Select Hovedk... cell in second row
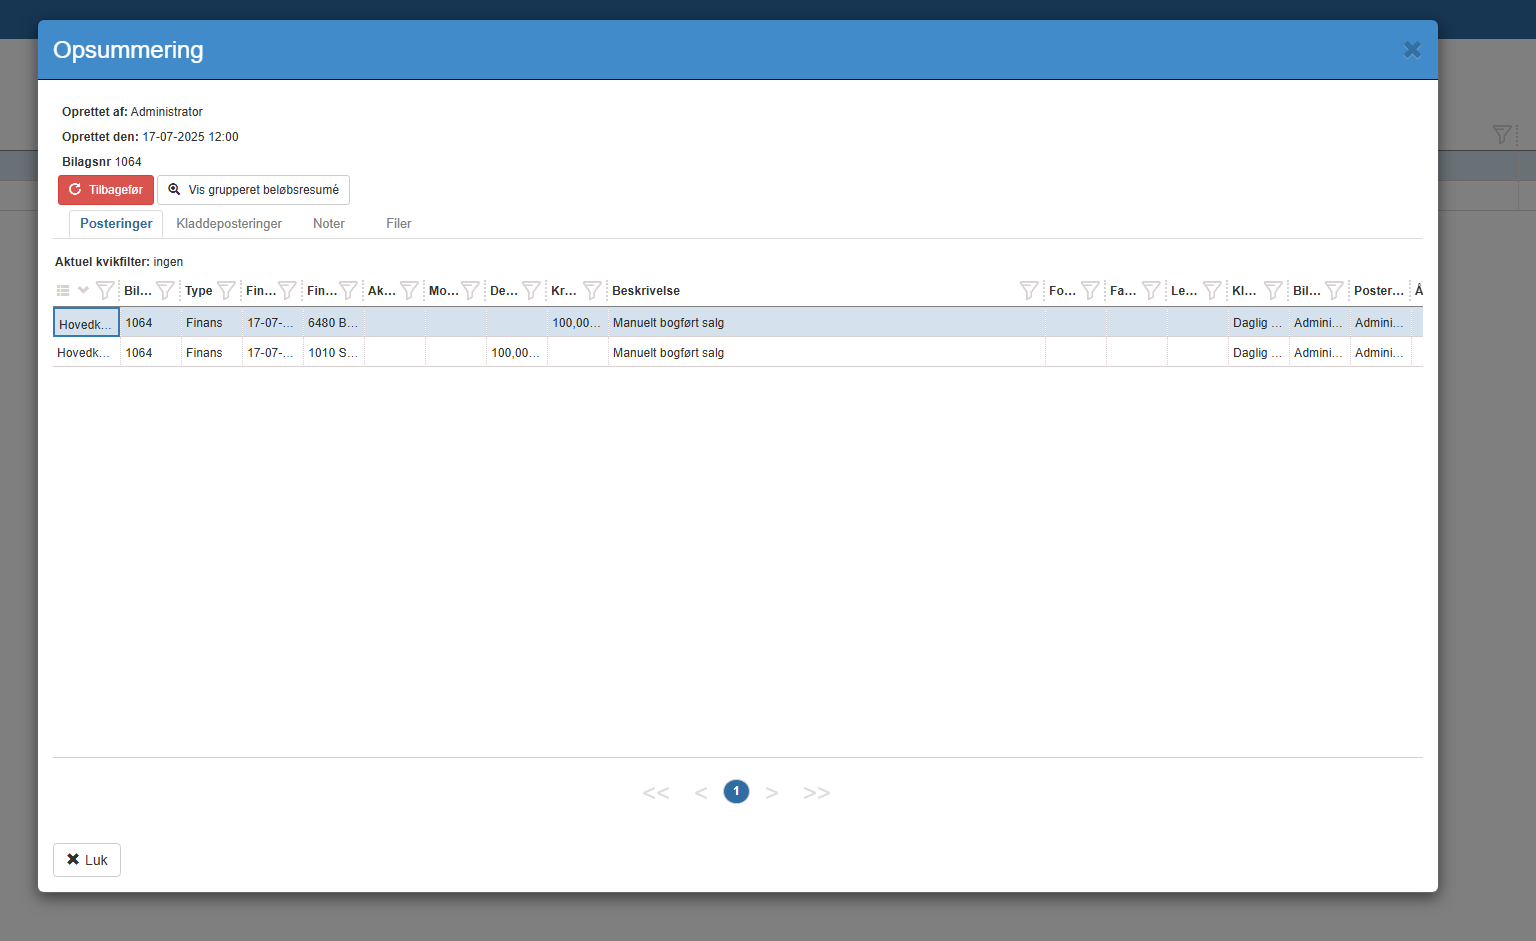 (x=86, y=353)
